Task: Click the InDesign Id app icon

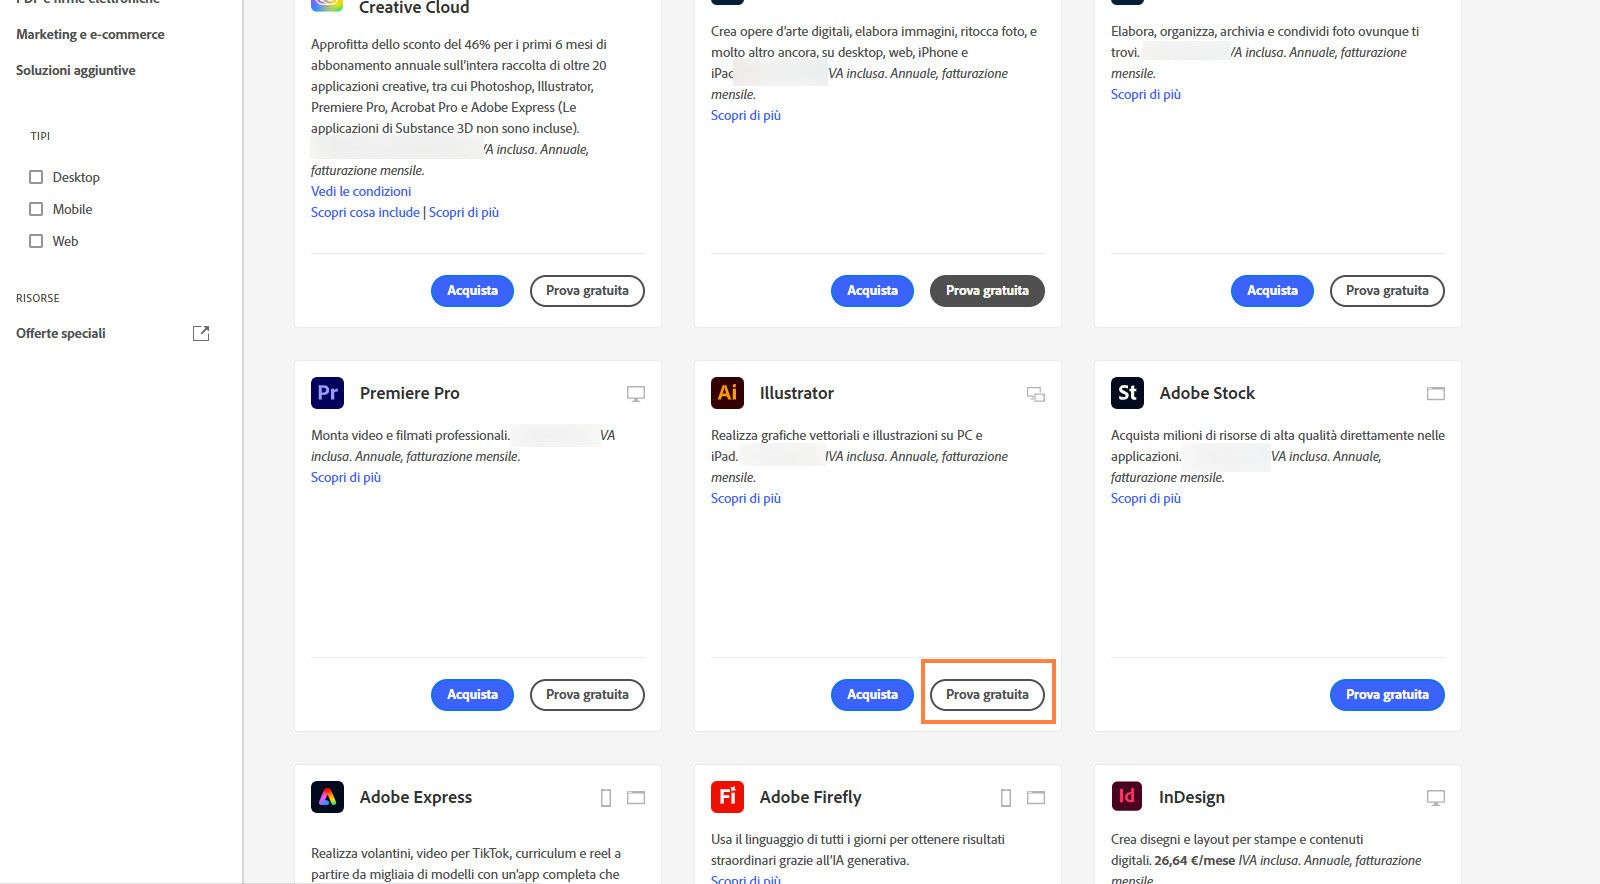Action: 1127,797
